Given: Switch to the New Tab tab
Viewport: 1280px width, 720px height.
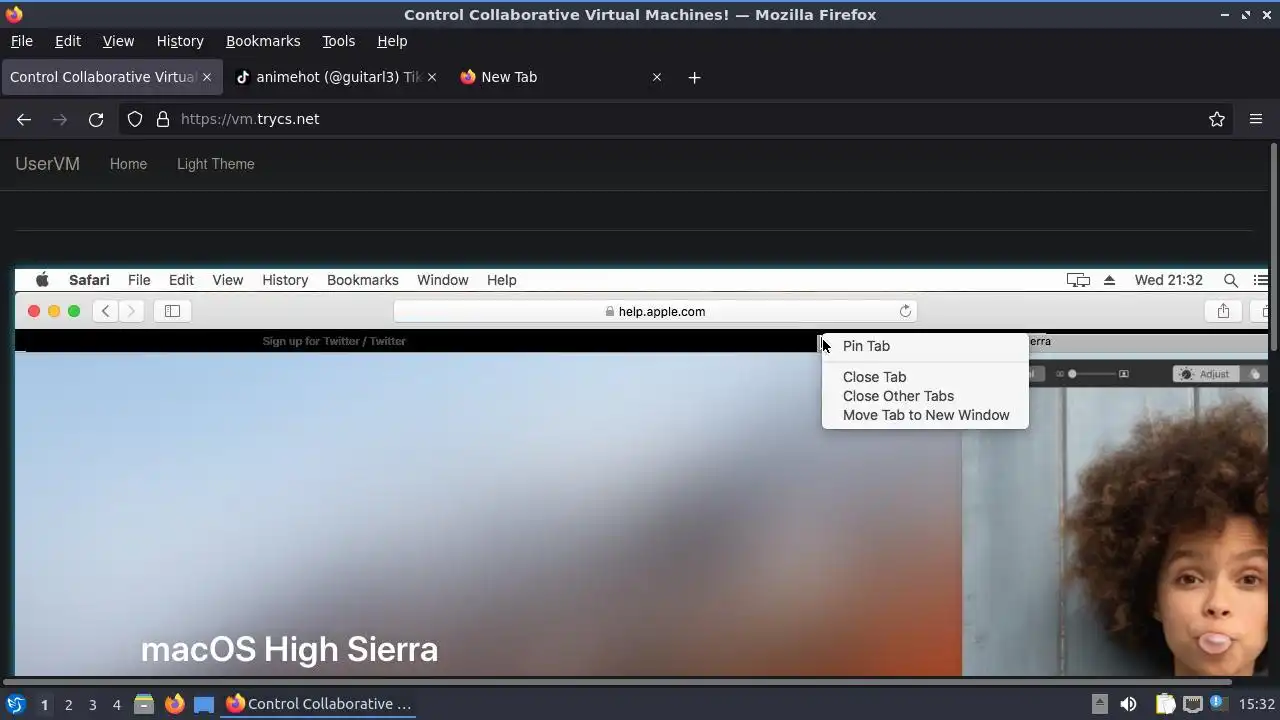Looking at the screenshot, I should [560, 77].
